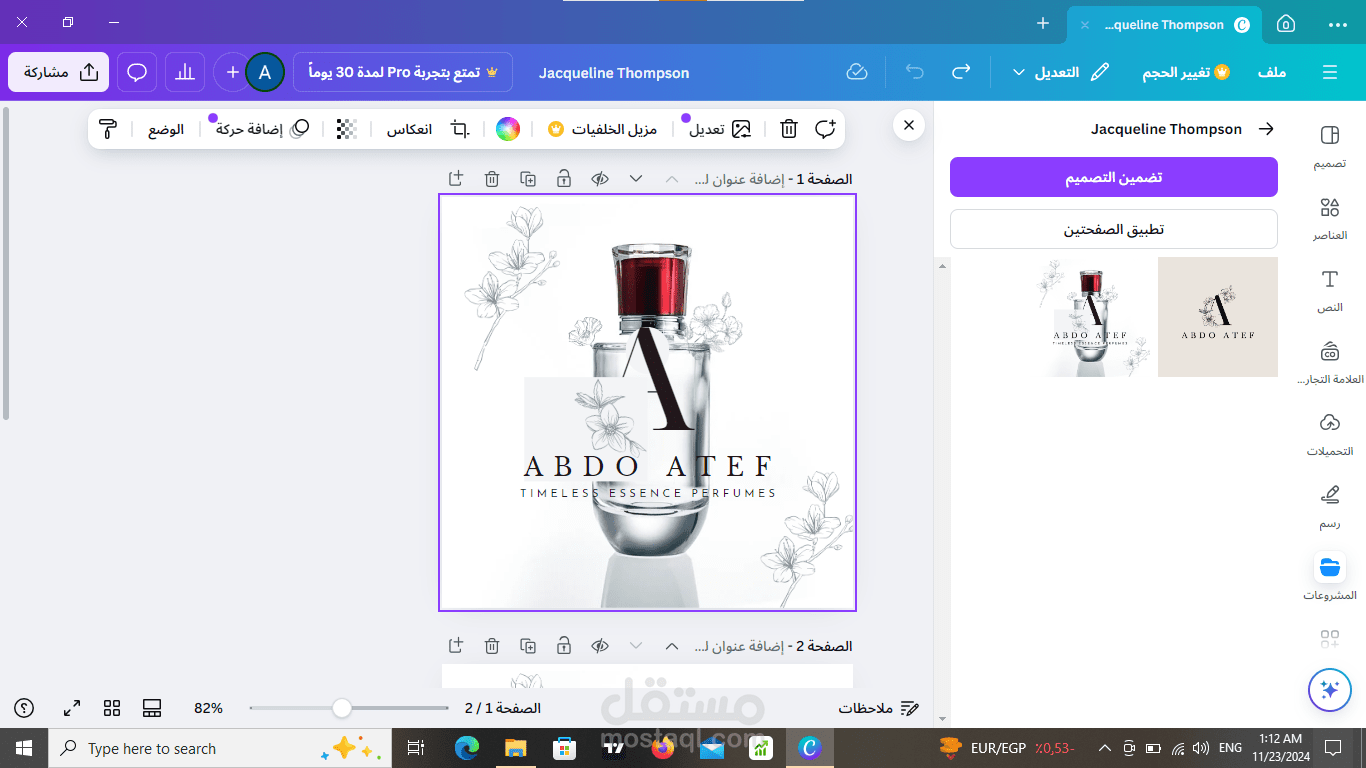Open the File (ملف) menu
The height and width of the screenshot is (768, 1366).
pos(1272,72)
